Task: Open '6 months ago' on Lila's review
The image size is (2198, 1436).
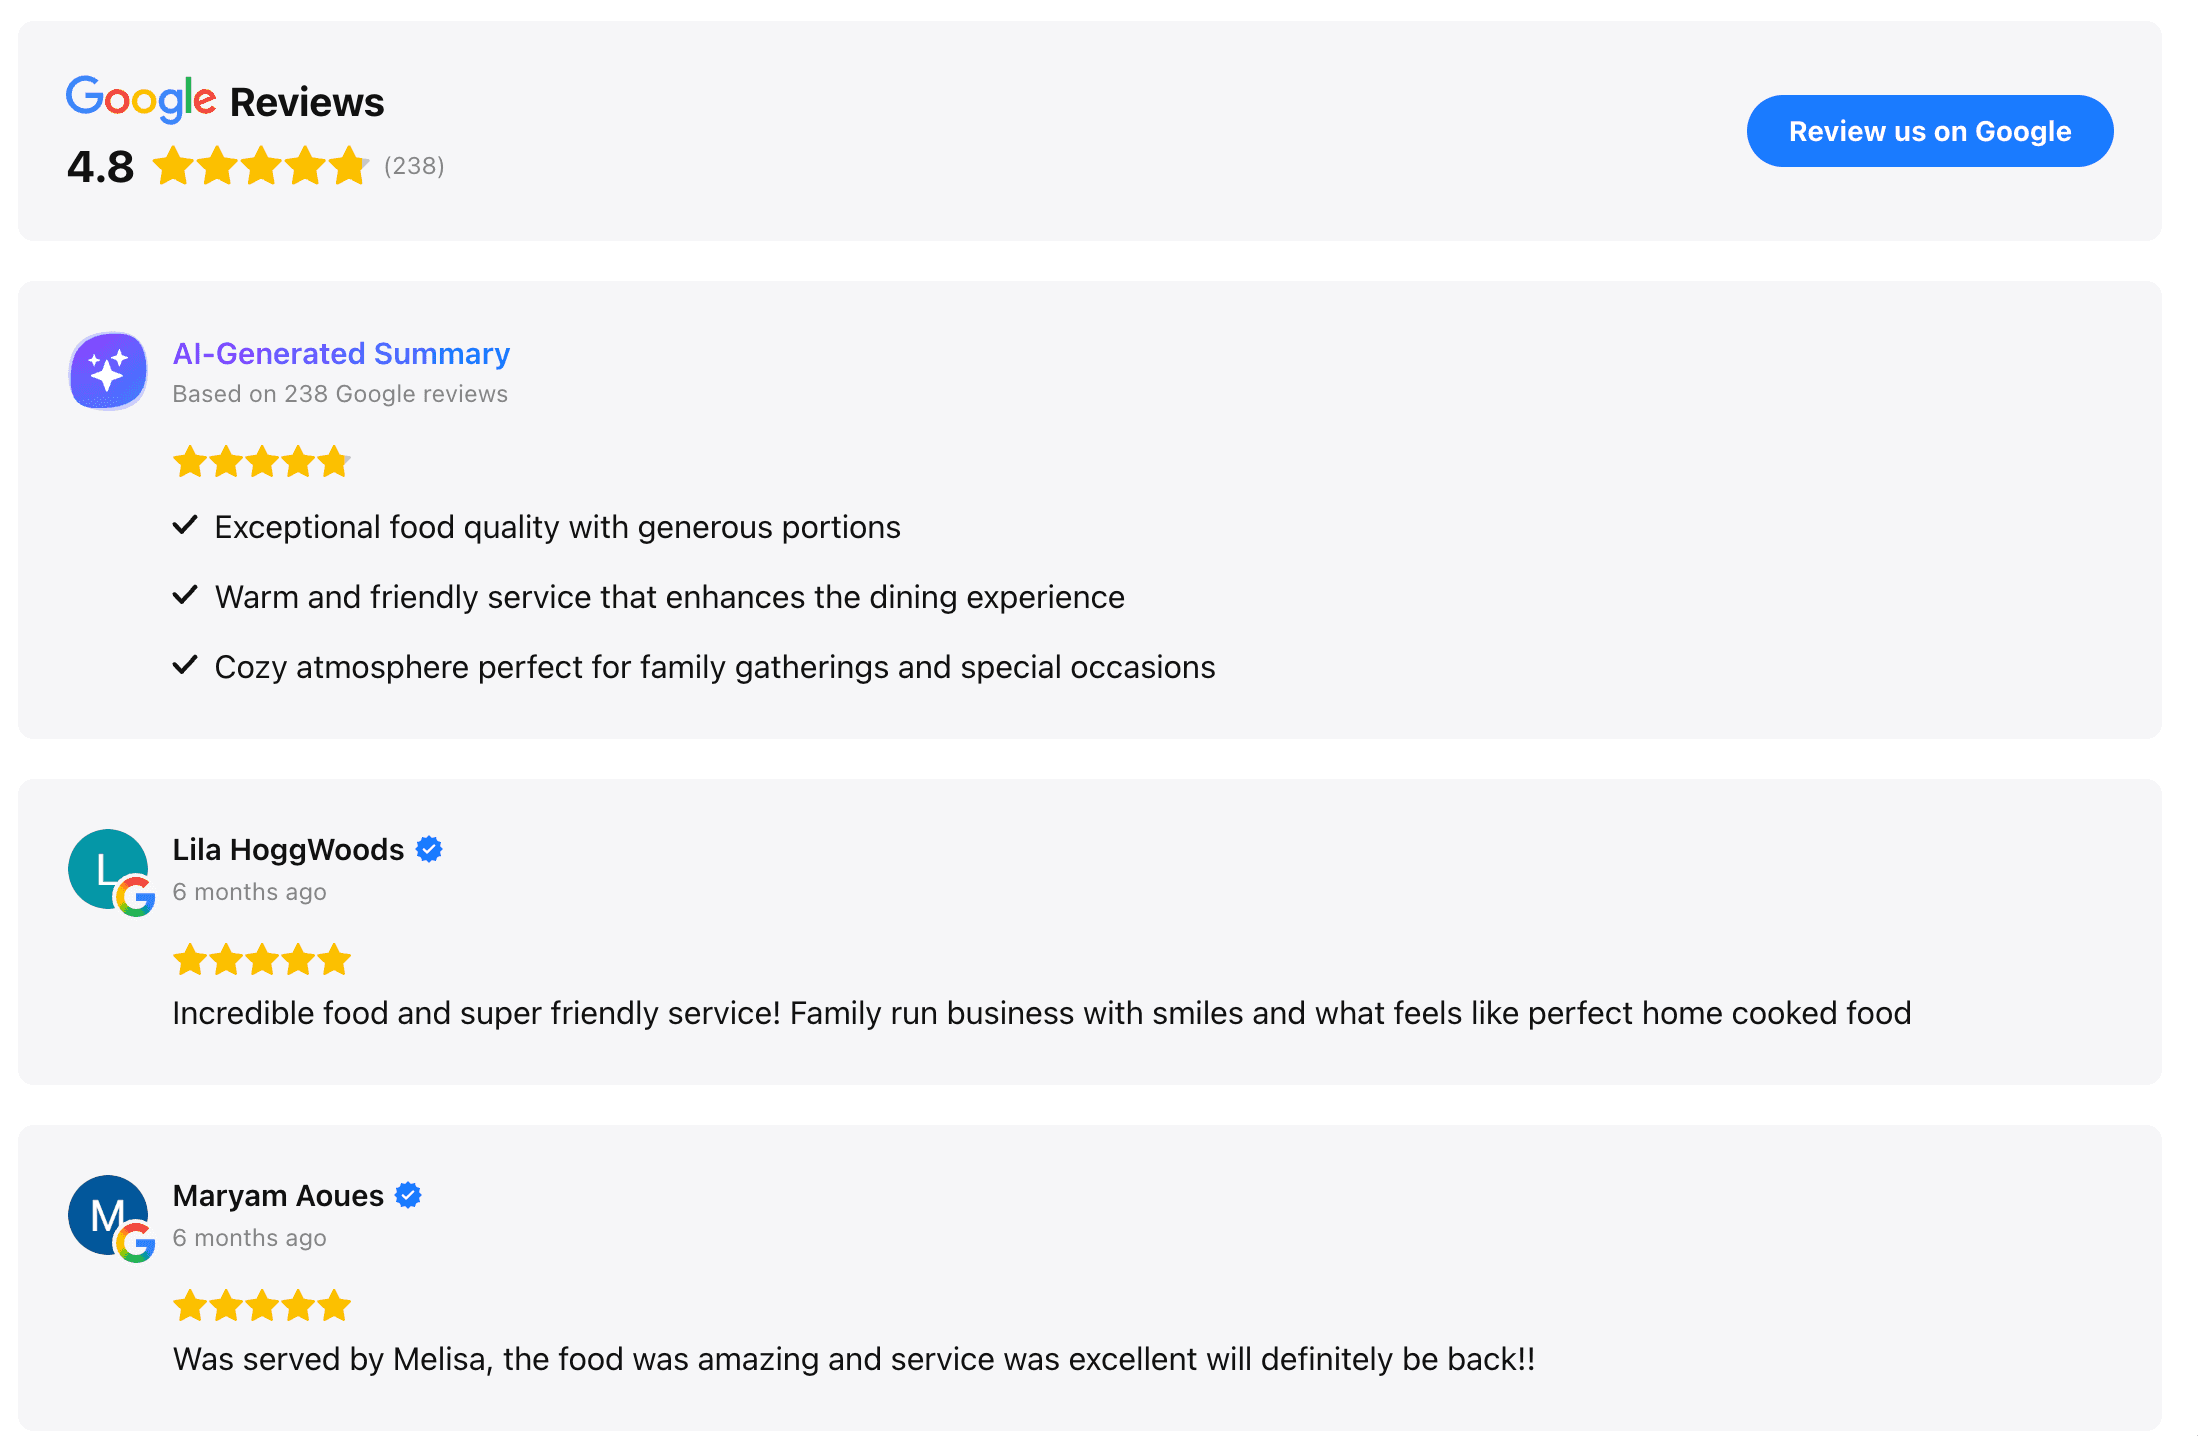Action: tap(249, 891)
